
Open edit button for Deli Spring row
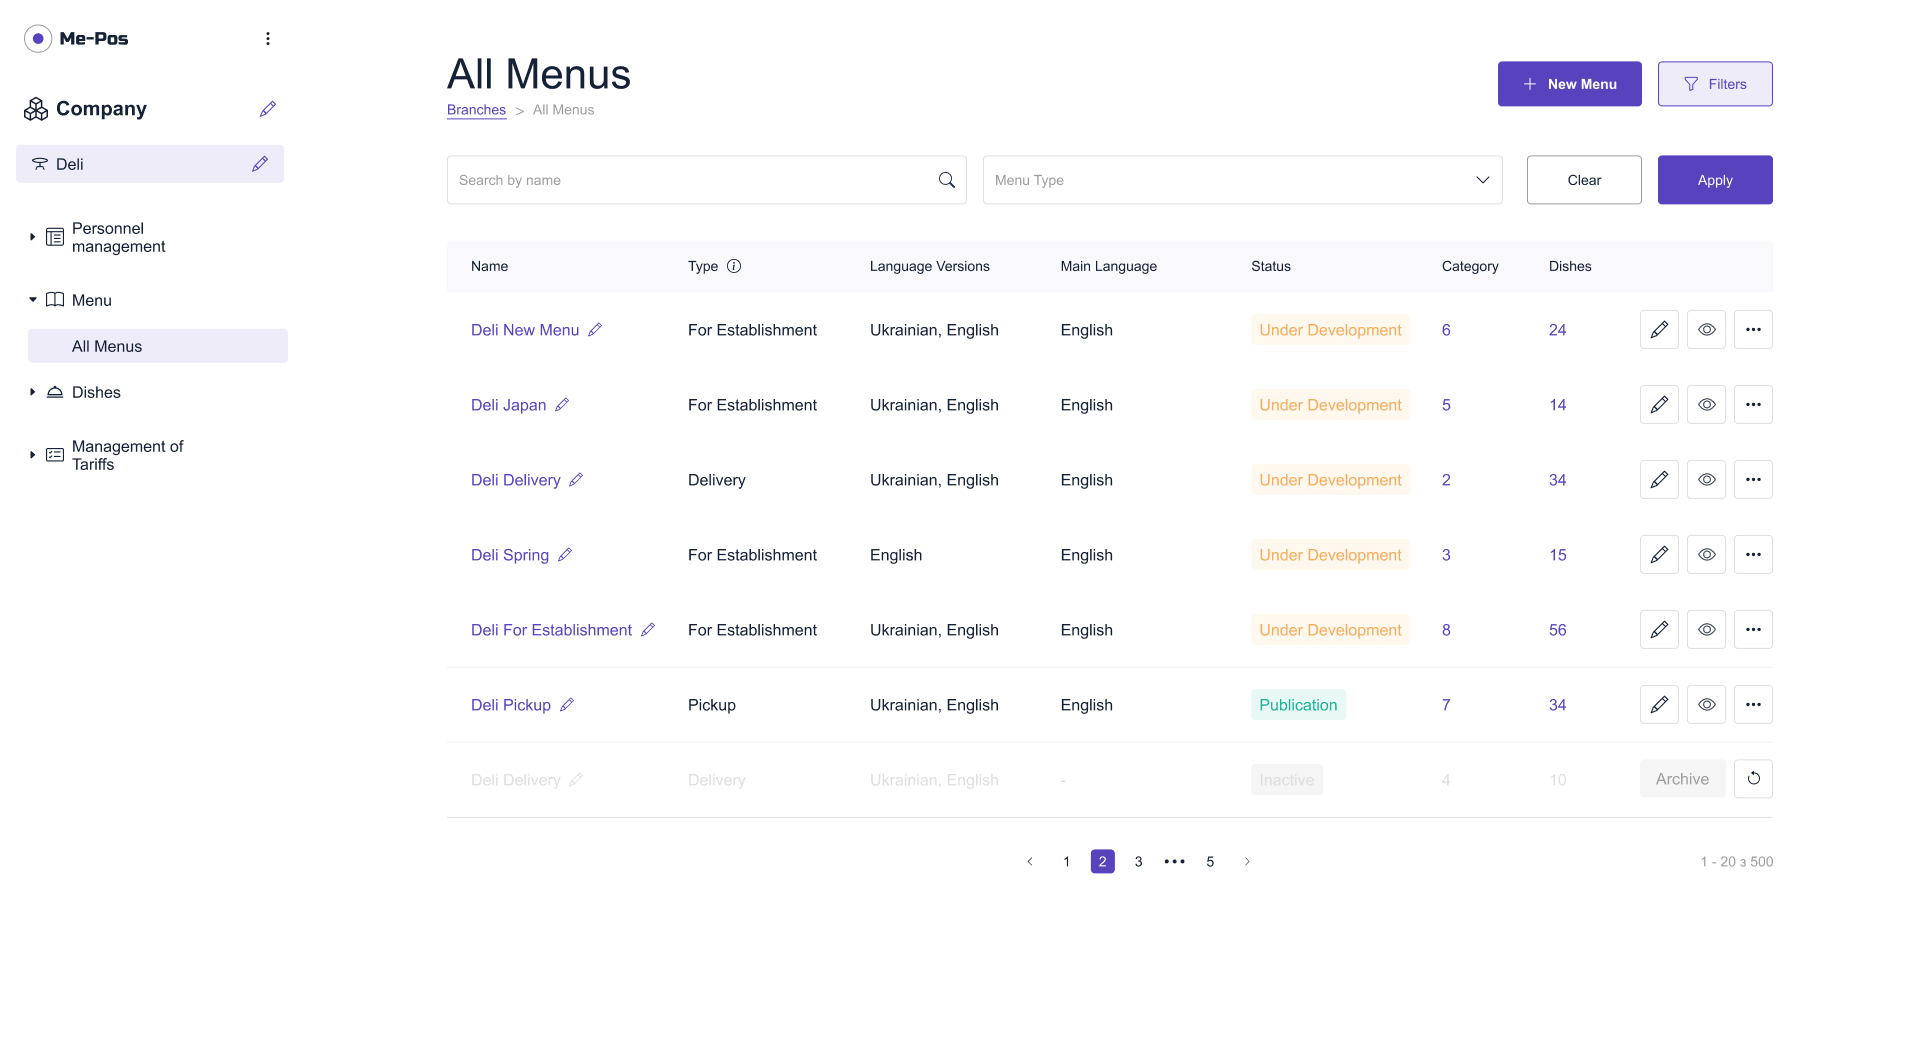(1659, 555)
